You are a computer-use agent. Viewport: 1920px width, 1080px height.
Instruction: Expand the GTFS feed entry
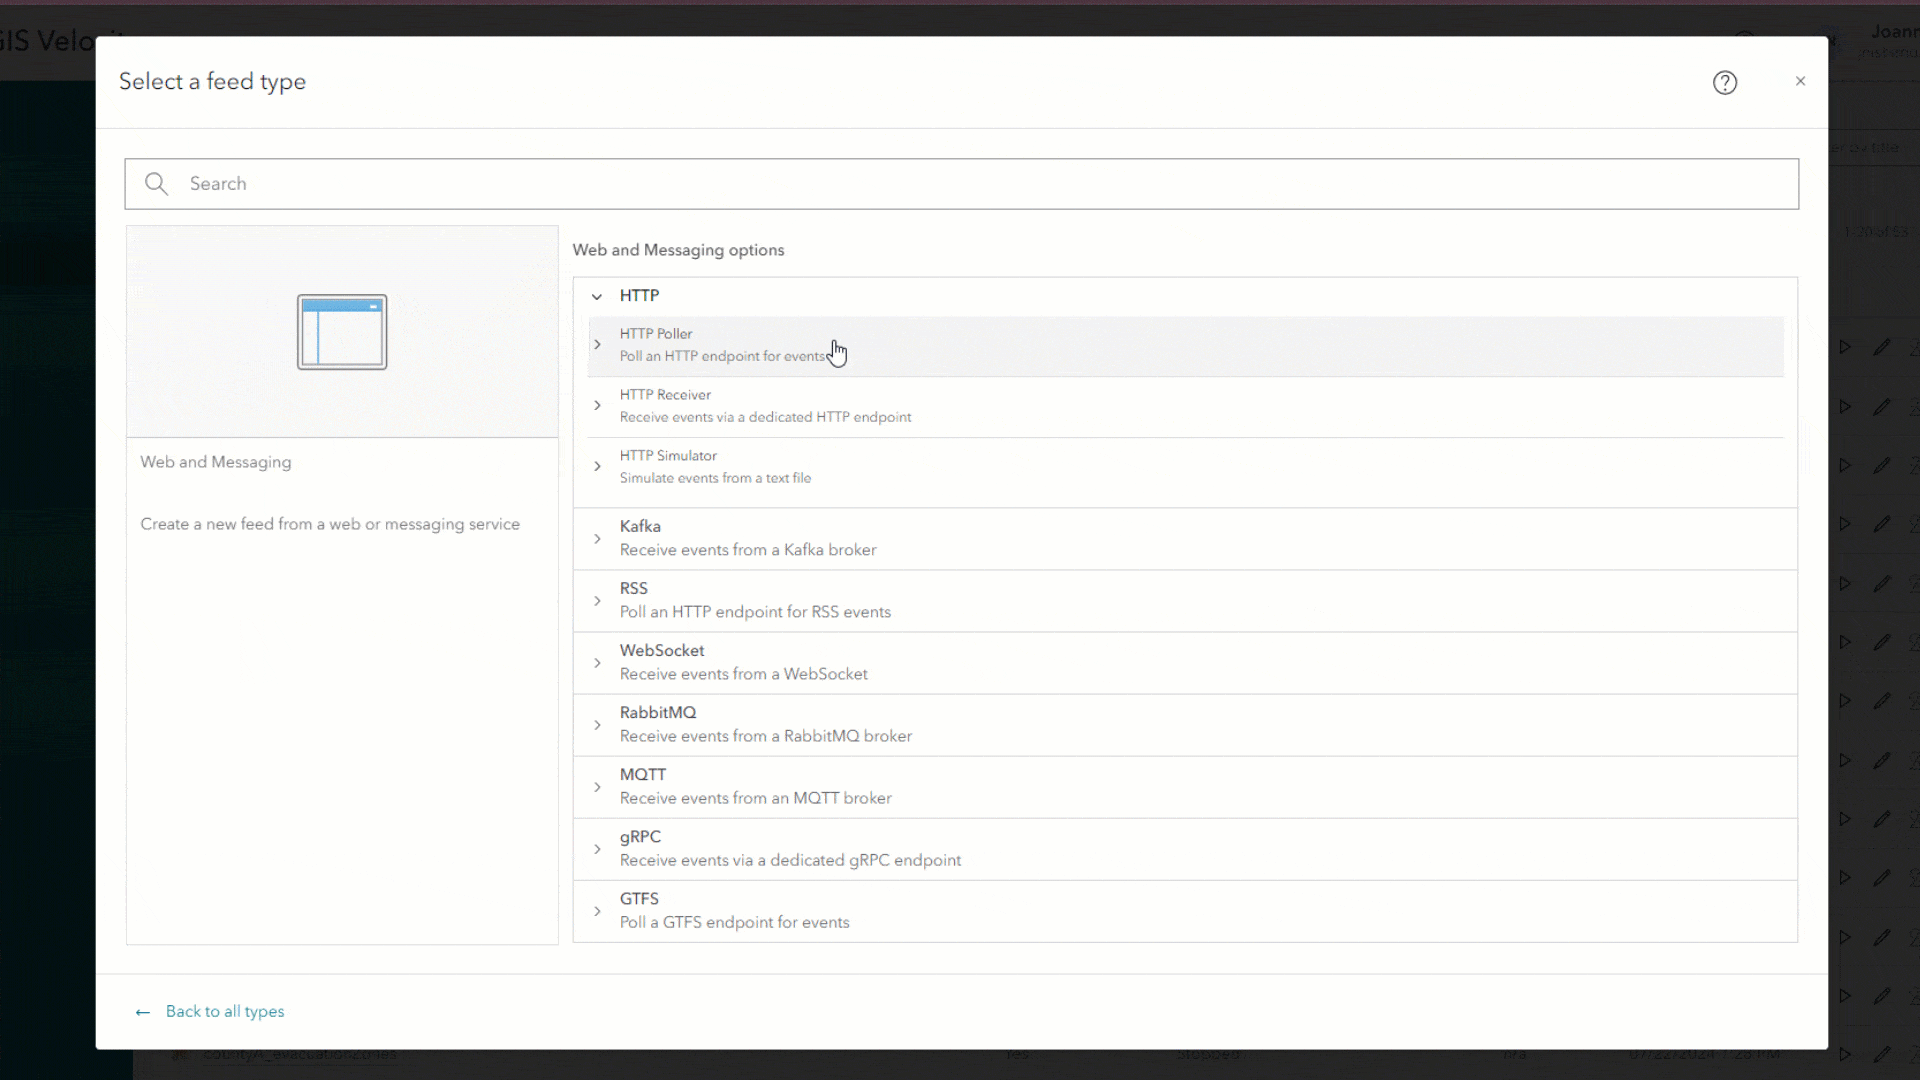pos(596,910)
